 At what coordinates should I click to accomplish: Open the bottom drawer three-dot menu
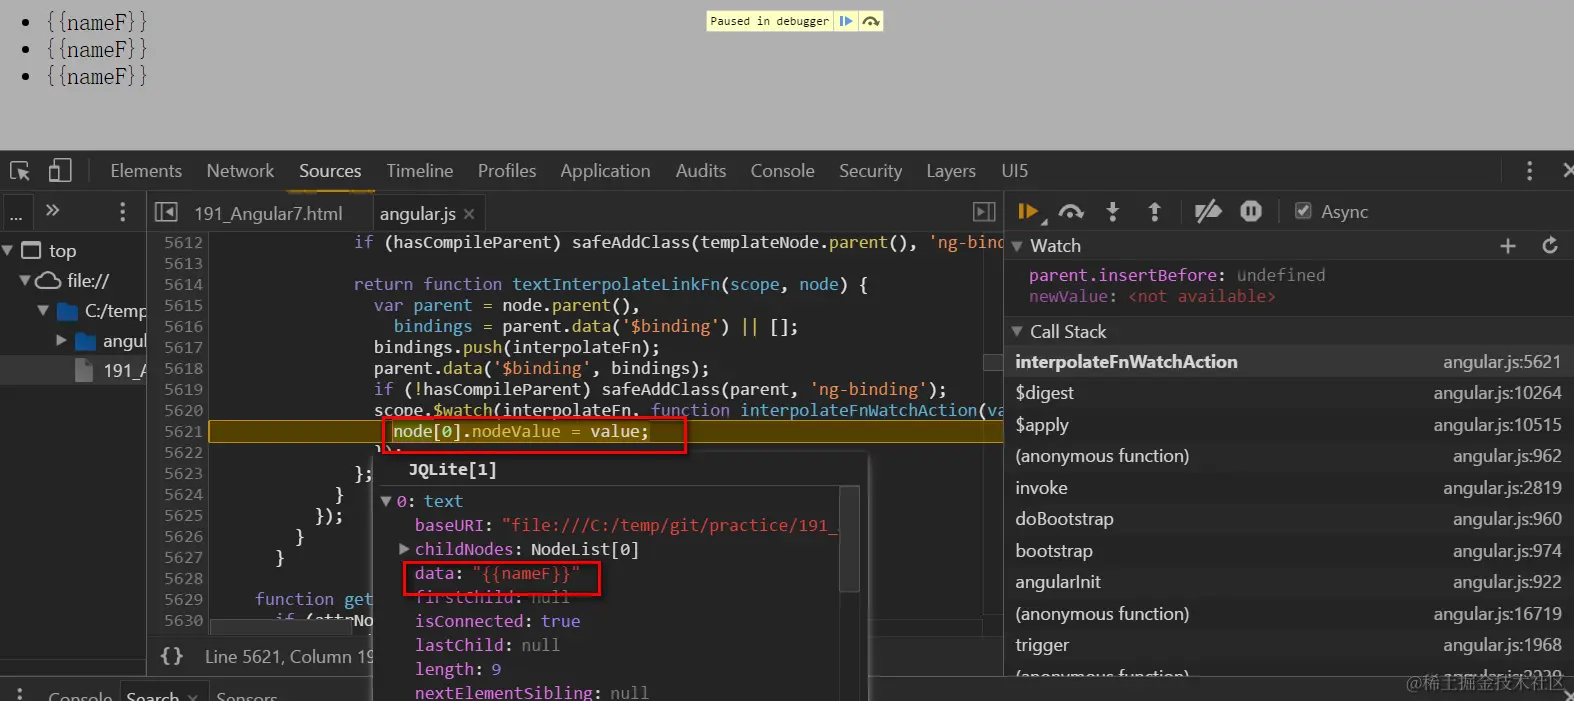(19, 693)
